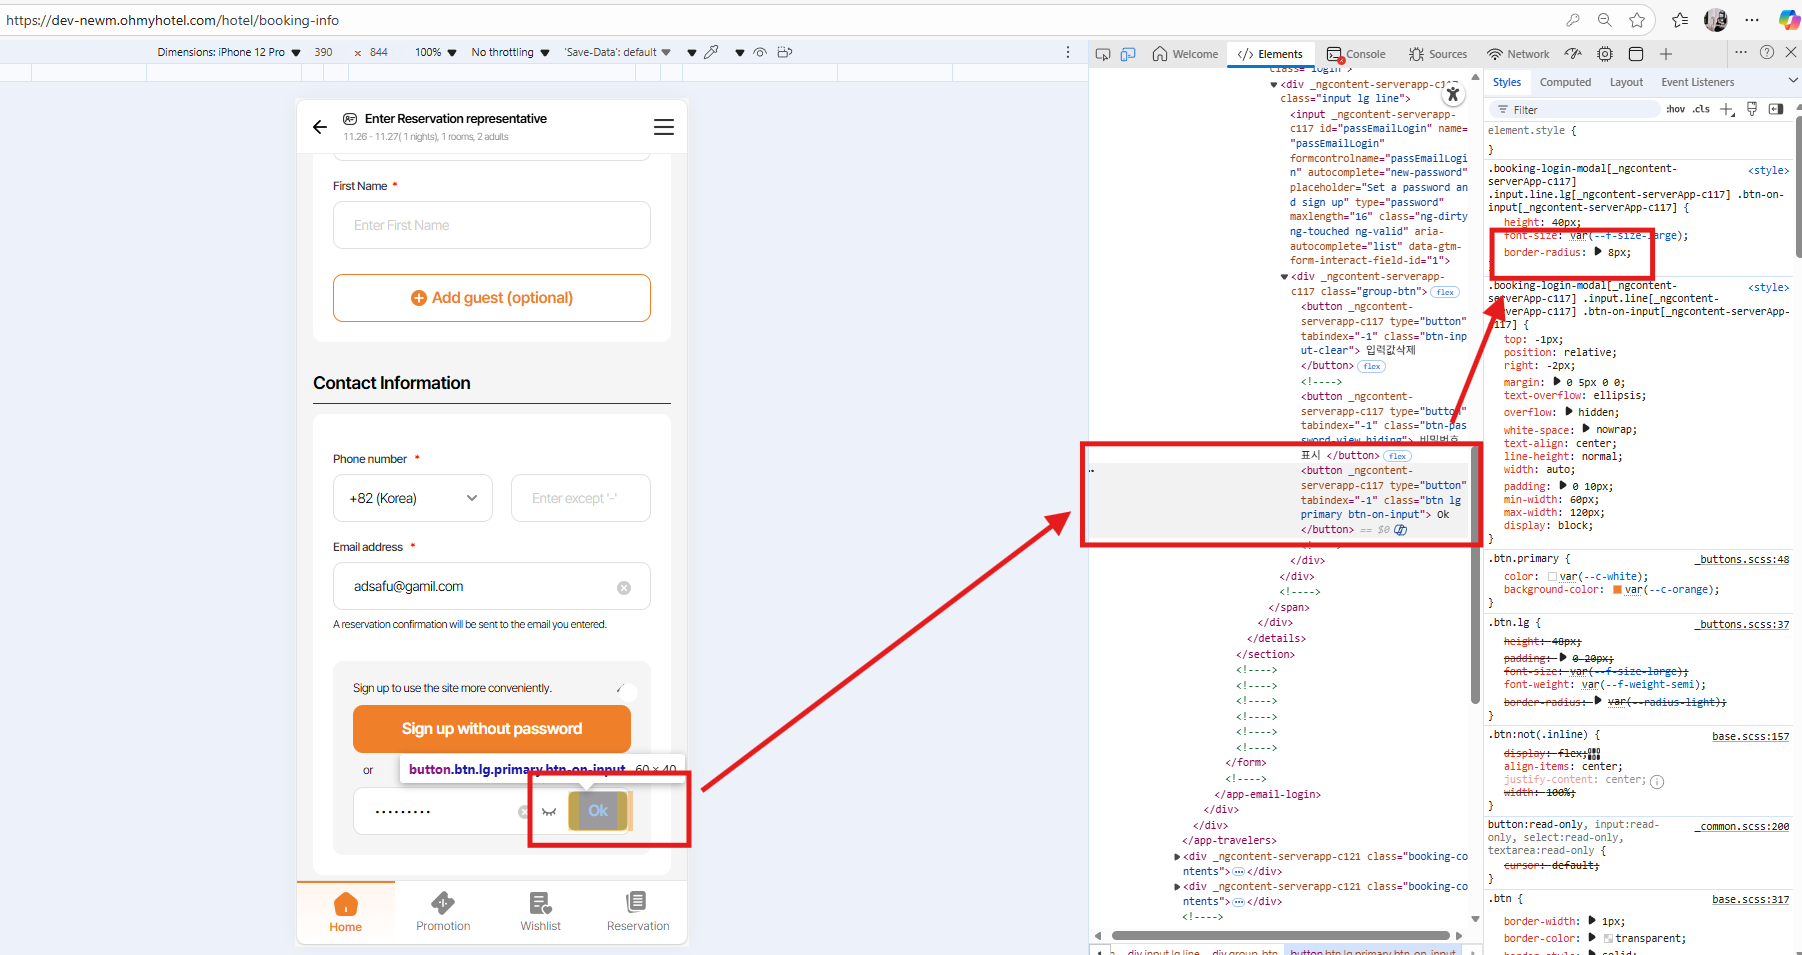Toggle the :hov element state button
Viewport: 1802px width, 955px height.
(x=1675, y=110)
